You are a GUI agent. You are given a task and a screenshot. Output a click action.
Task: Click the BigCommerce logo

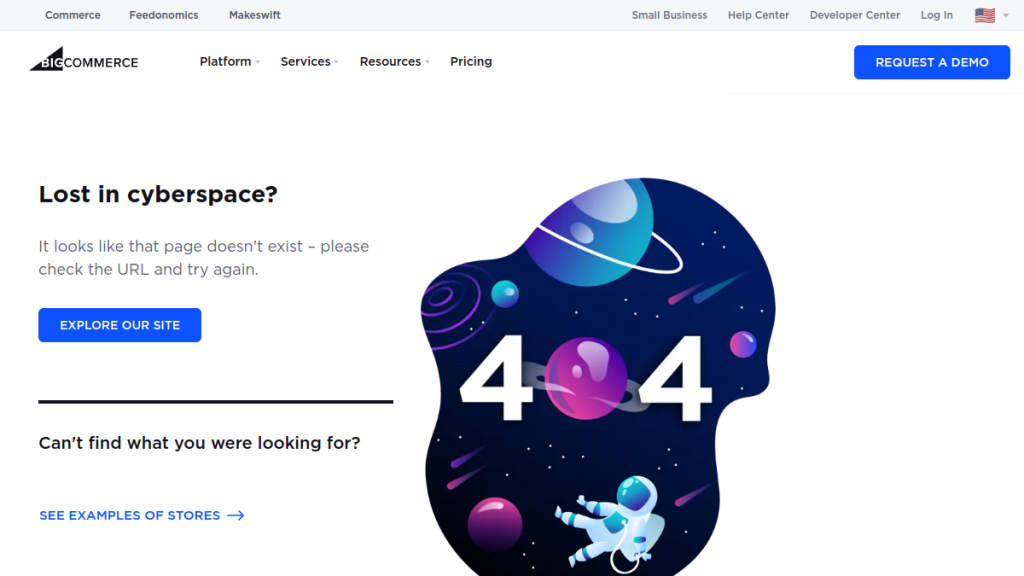click(x=84, y=61)
